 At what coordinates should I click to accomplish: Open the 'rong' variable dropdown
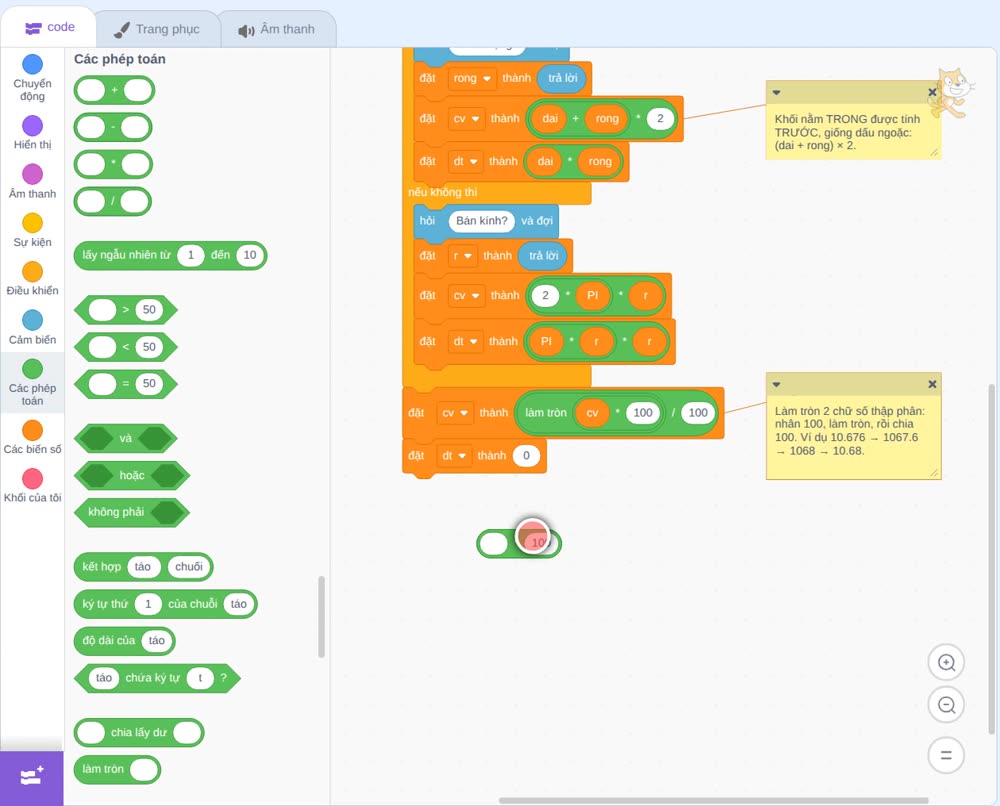471,78
